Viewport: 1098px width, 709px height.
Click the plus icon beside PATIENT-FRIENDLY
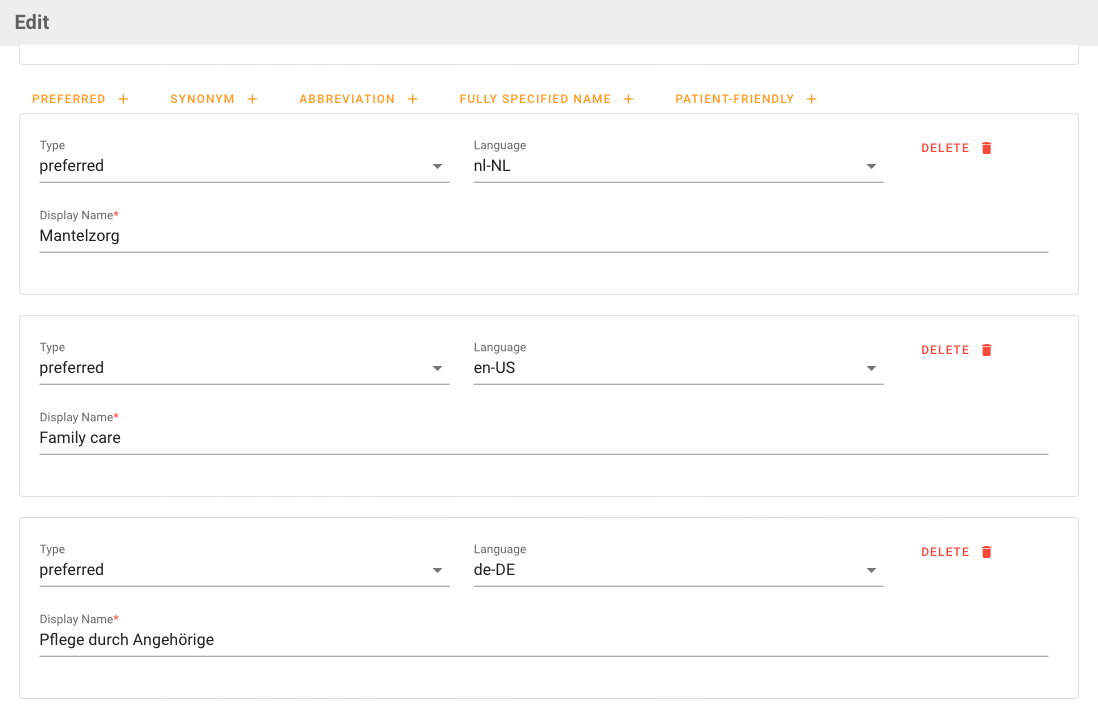coord(811,99)
